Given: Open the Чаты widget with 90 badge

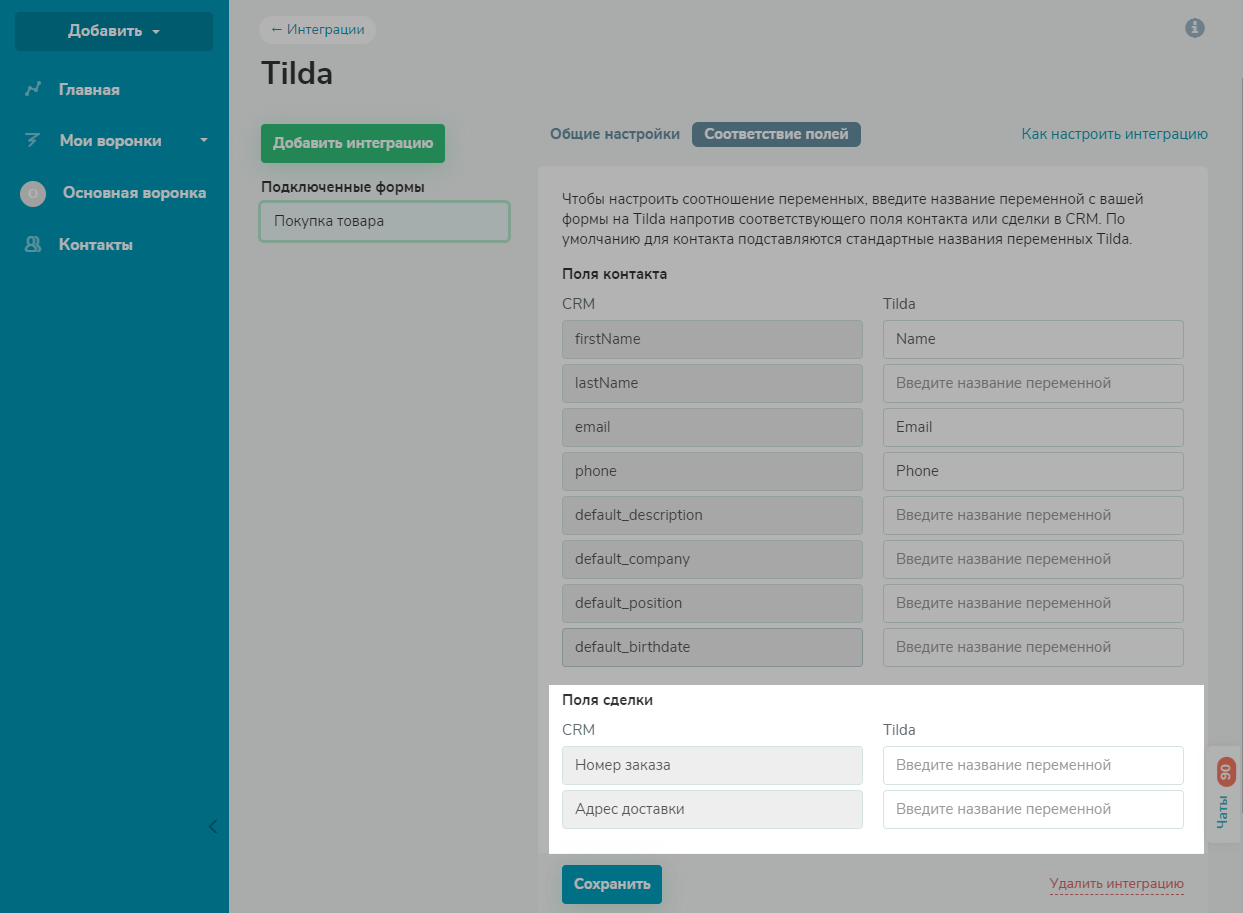Looking at the screenshot, I should pos(1225,794).
